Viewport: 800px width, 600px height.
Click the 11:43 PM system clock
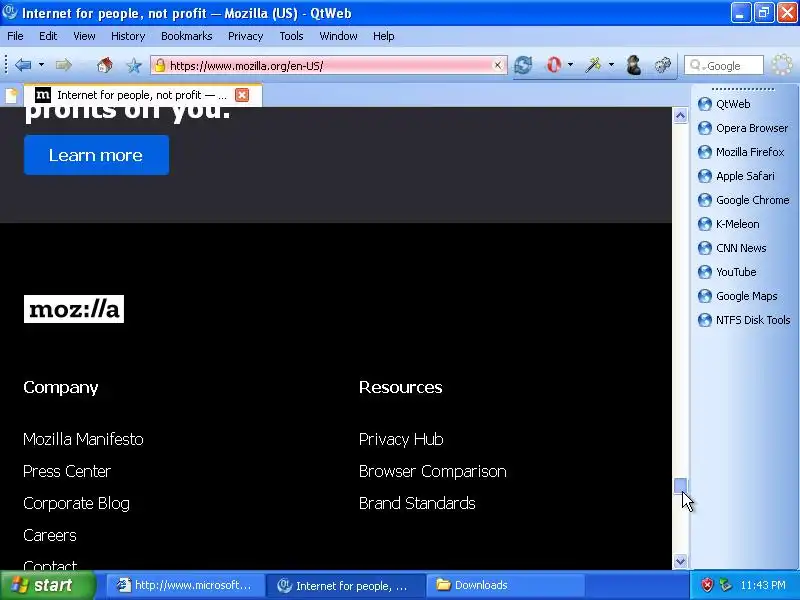pyautogui.click(x=763, y=585)
